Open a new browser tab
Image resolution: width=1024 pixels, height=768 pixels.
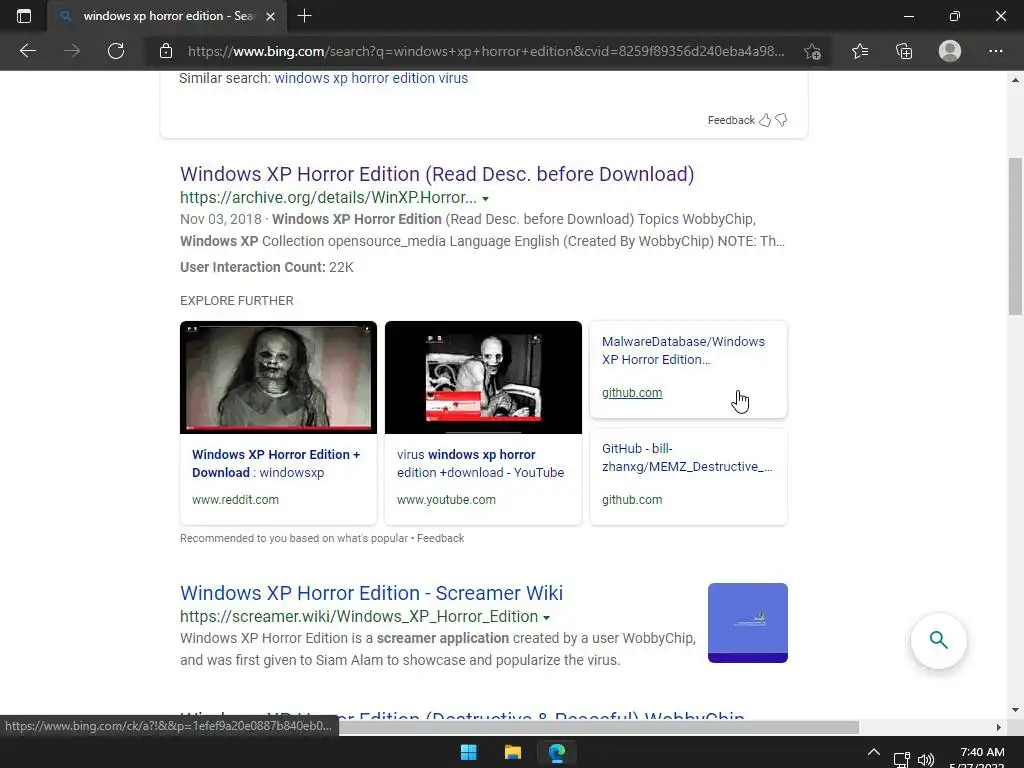tap(304, 16)
